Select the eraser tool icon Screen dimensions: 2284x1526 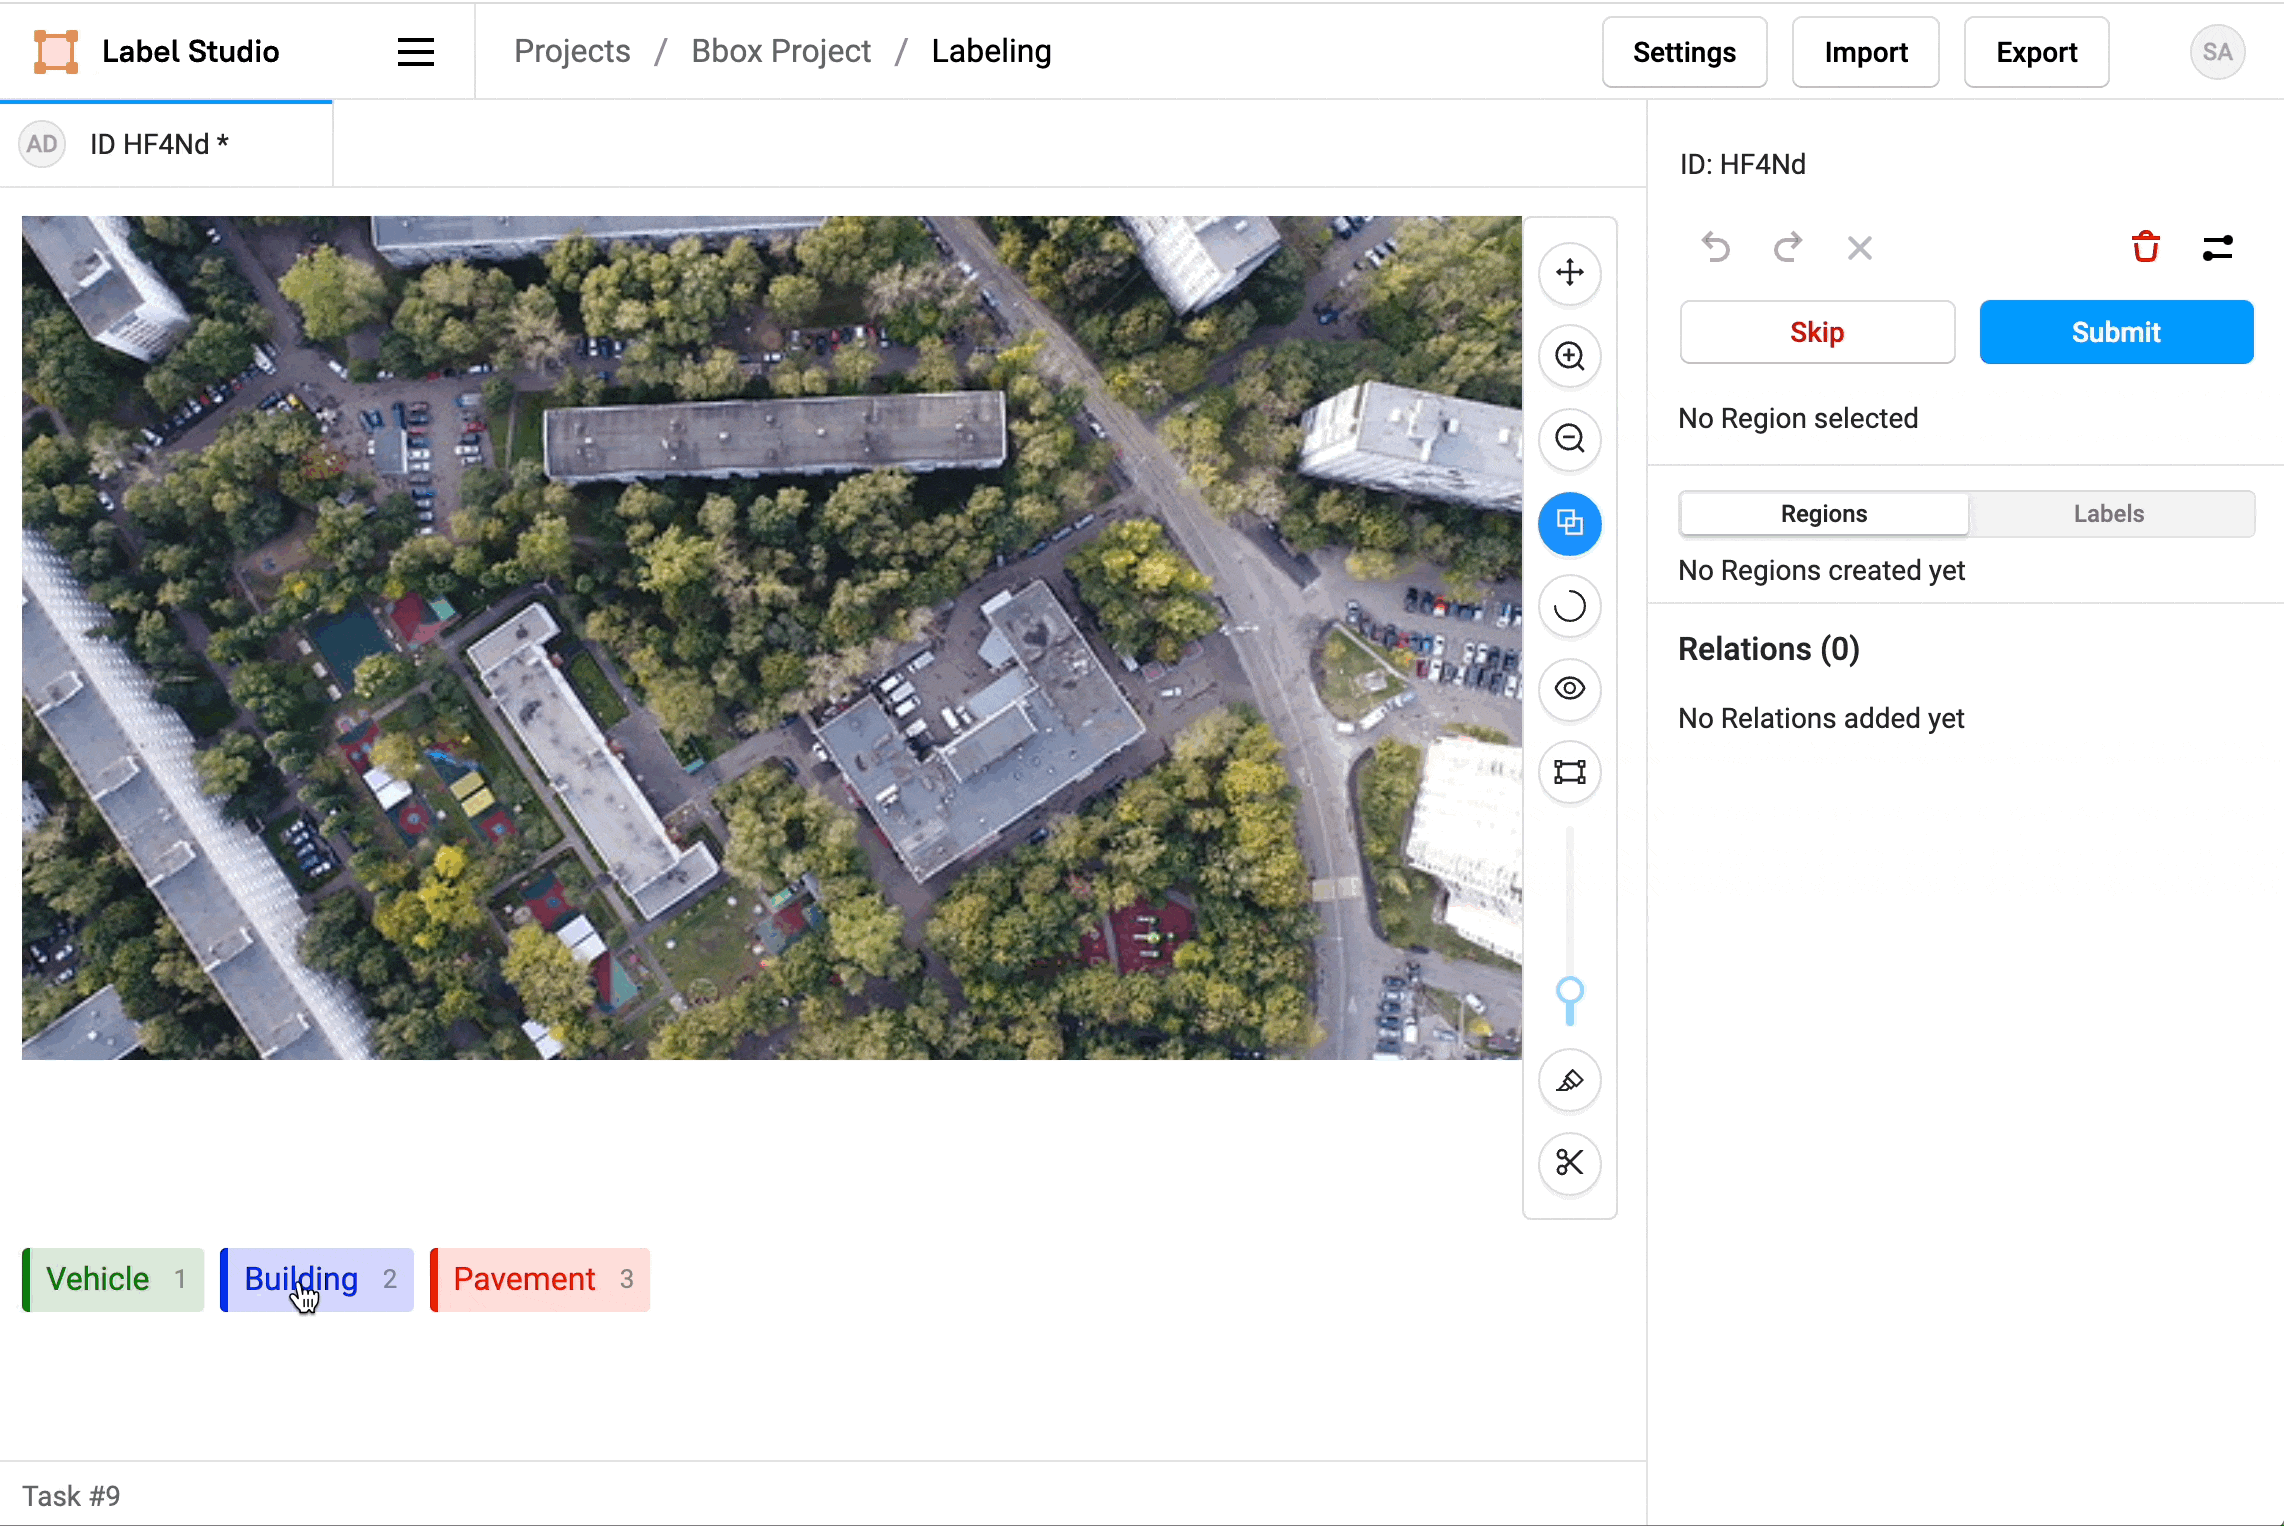click(x=1569, y=1081)
